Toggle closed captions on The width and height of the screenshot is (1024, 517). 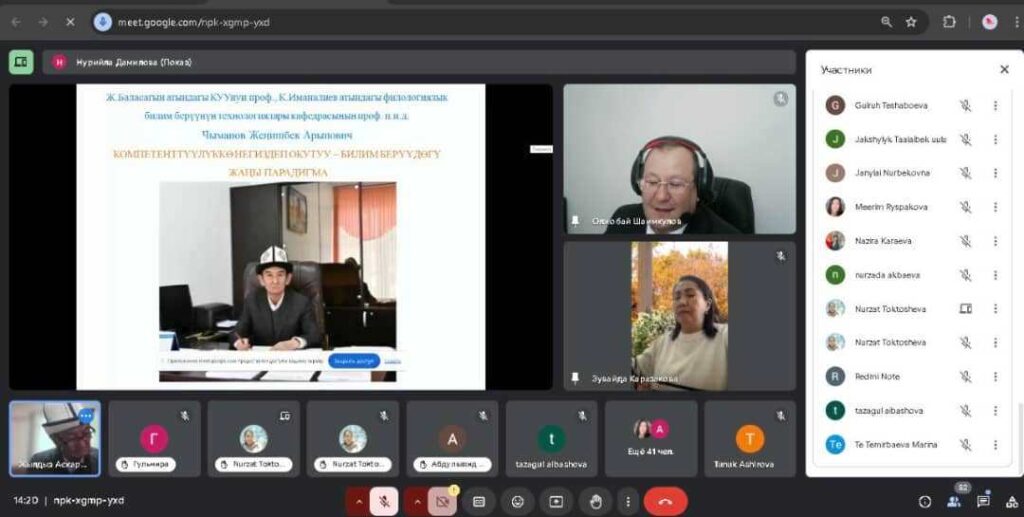coord(479,501)
